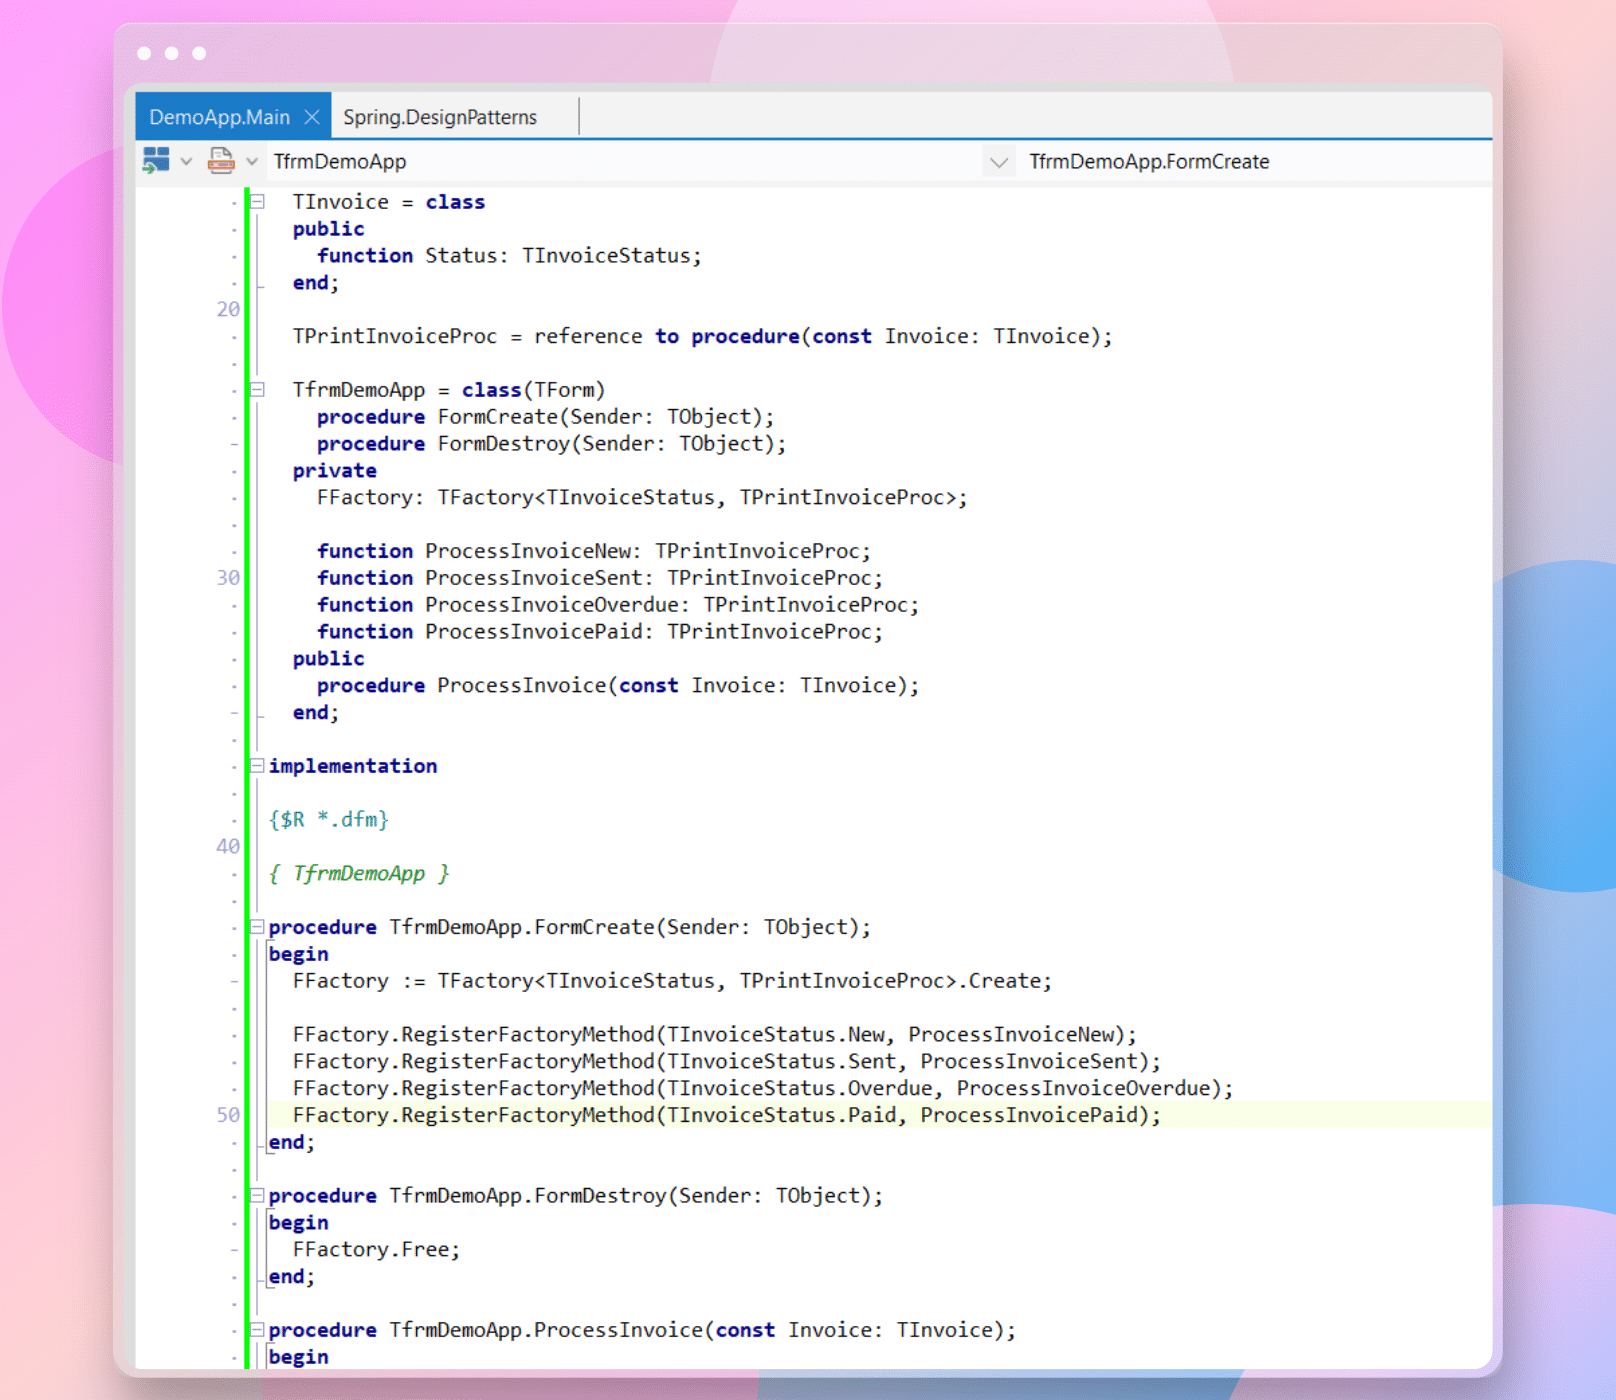Click 'function ProcessInvoiceSent' declaration

600,577
